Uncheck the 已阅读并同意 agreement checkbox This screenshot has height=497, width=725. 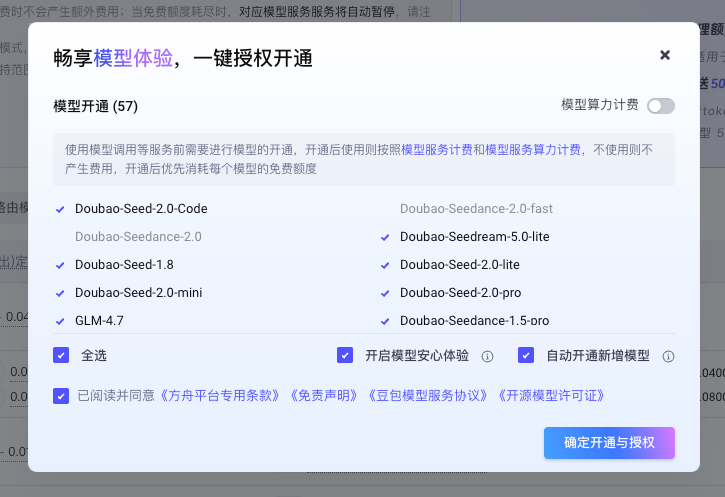click(x=61, y=396)
